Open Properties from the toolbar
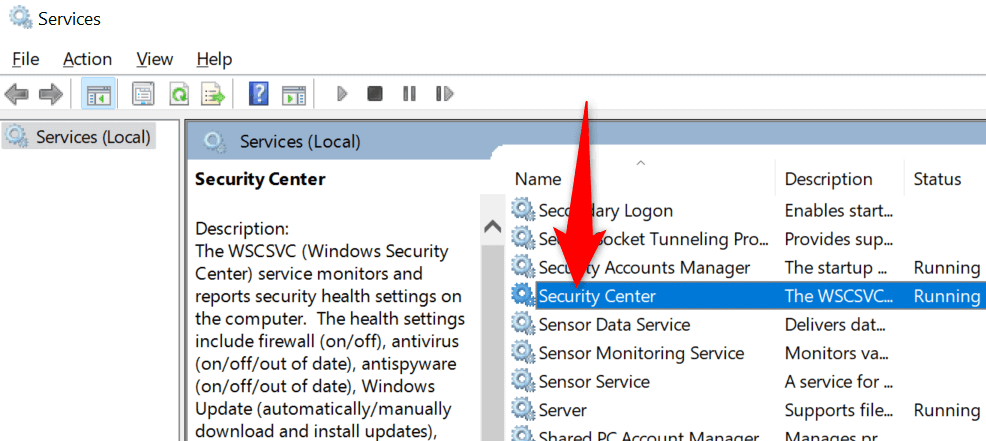 tap(144, 94)
